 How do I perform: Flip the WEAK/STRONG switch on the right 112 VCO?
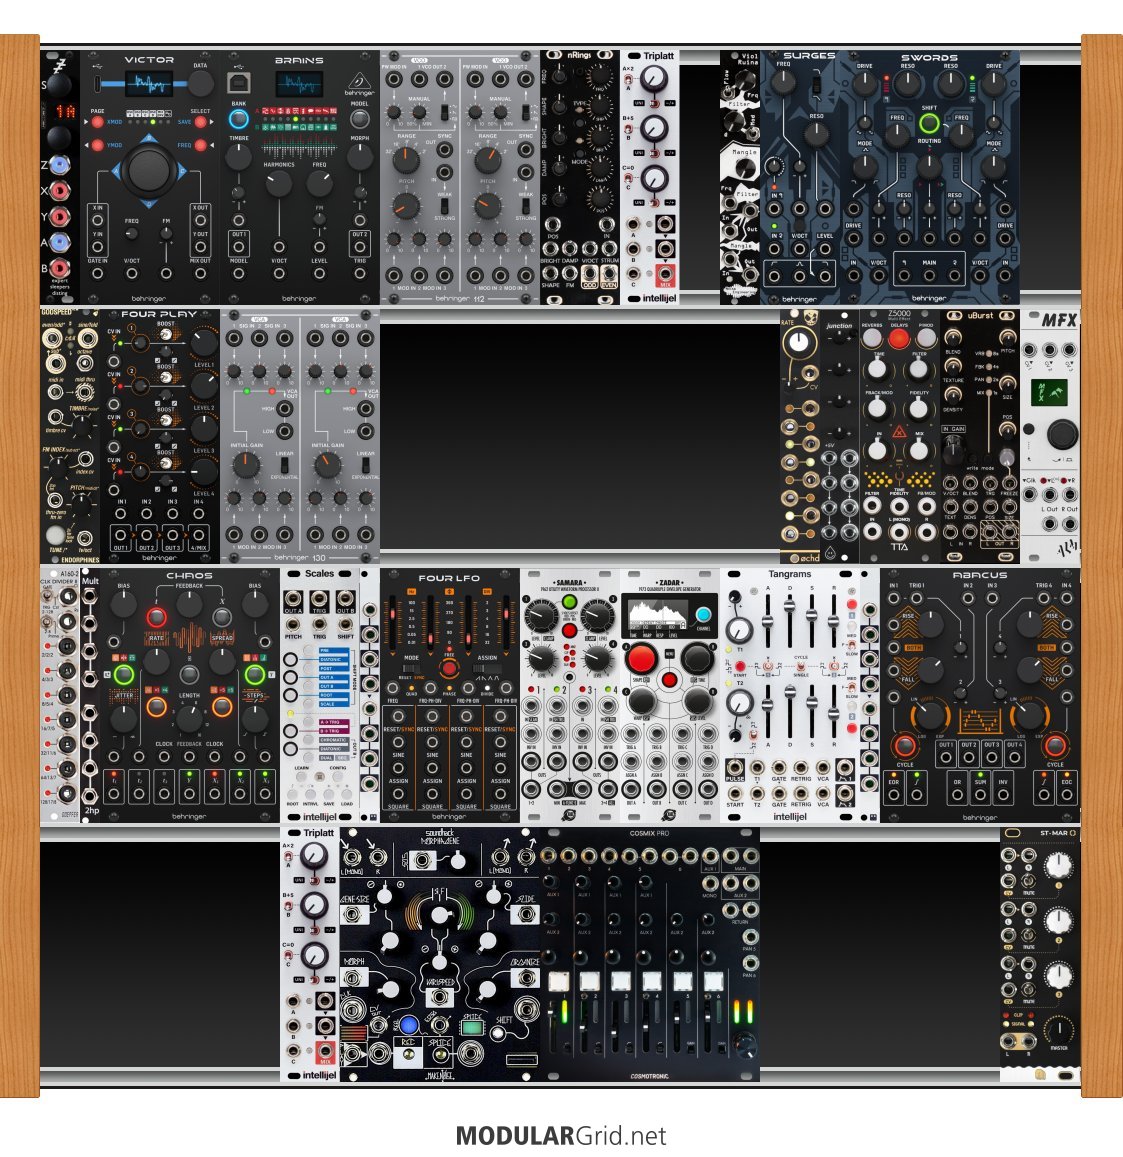(525, 207)
